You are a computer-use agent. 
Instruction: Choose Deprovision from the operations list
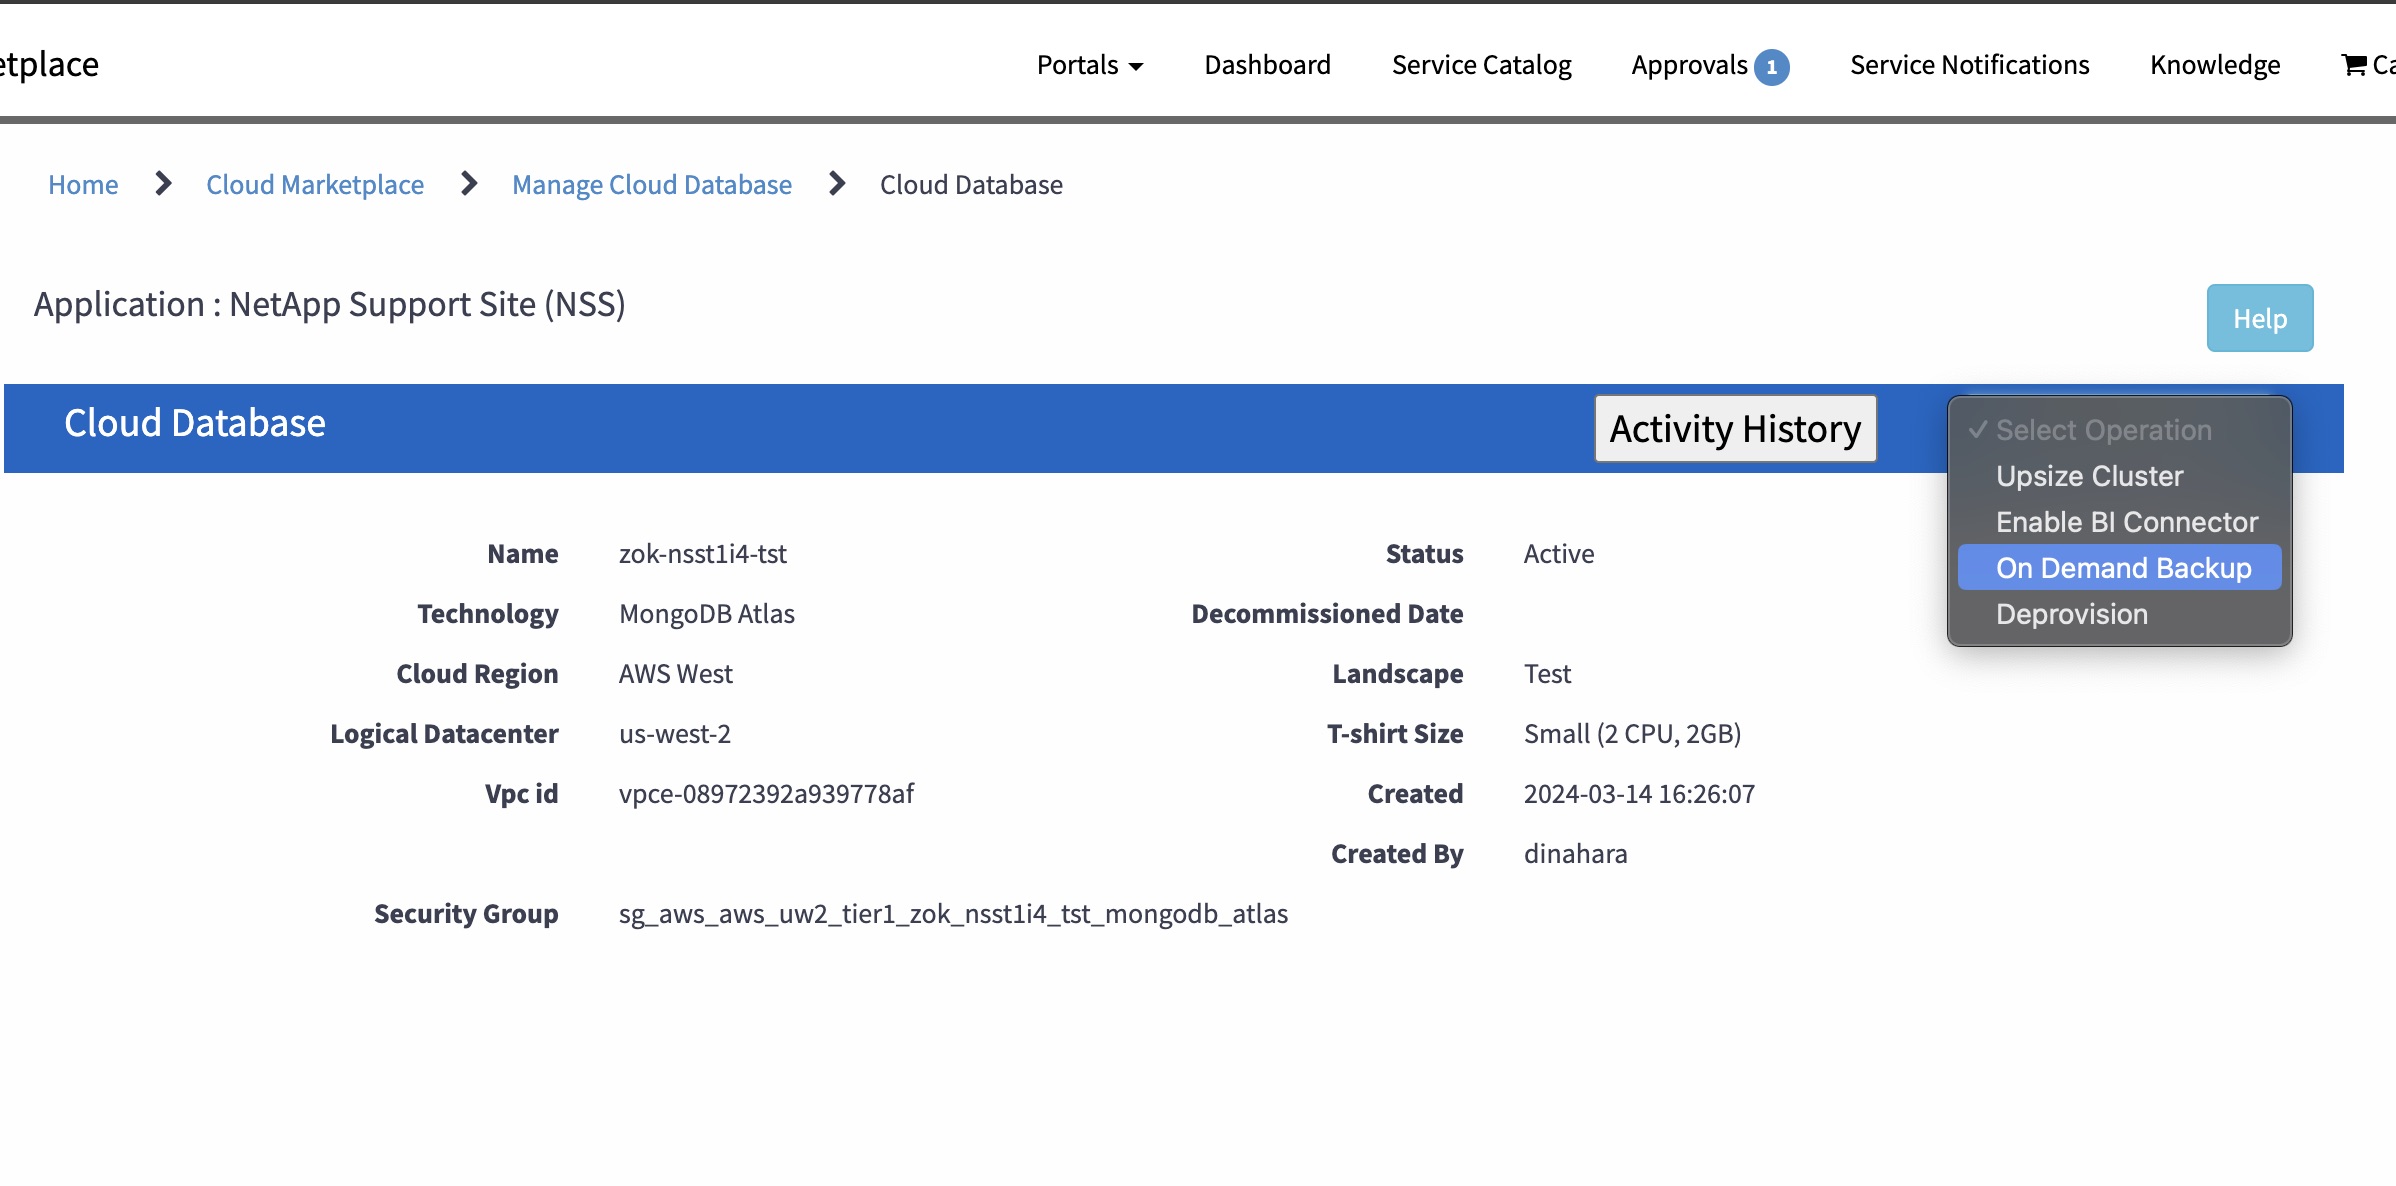[x=2071, y=613]
